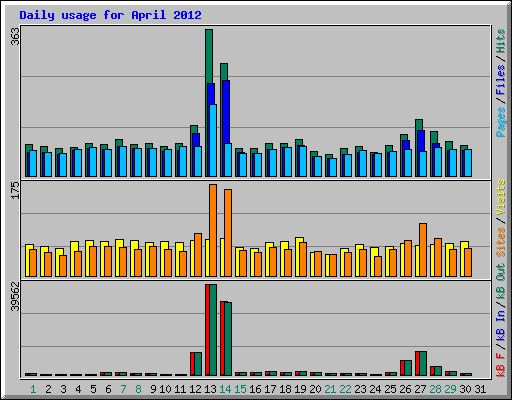Click the light blue Pages bar for day 13

pos(213,140)
